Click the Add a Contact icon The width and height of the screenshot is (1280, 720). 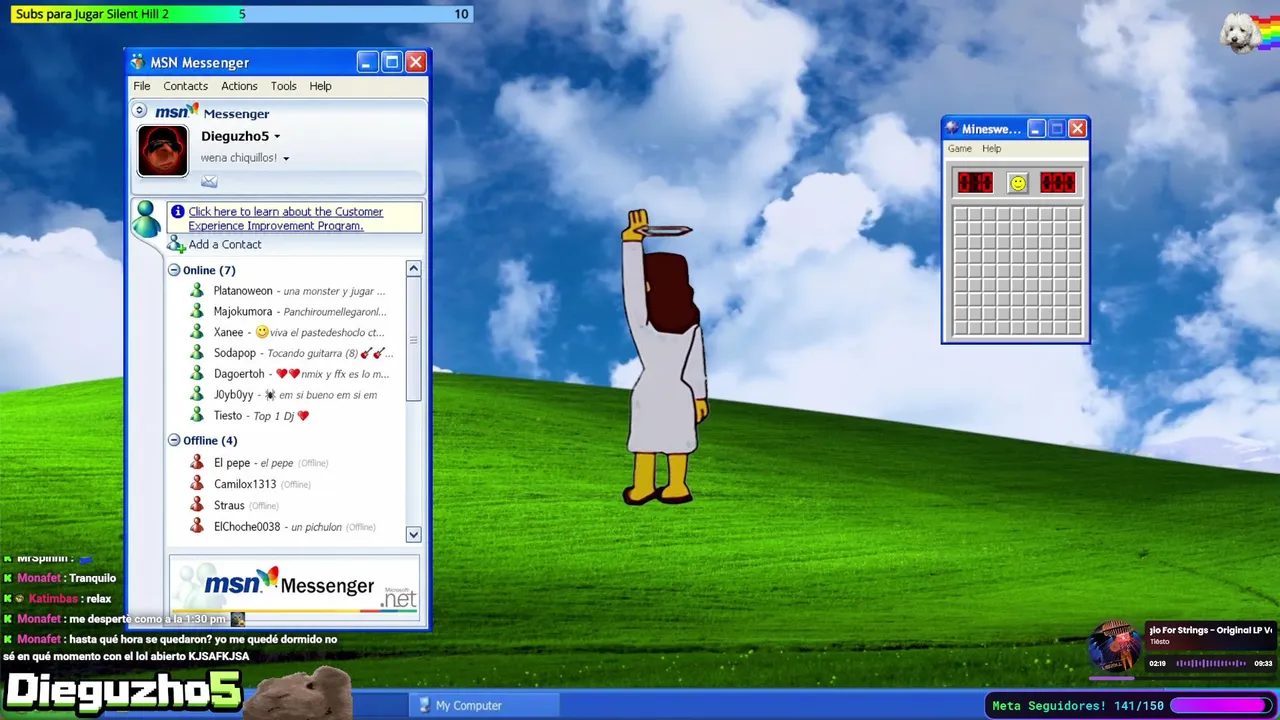tap(176, 244)
